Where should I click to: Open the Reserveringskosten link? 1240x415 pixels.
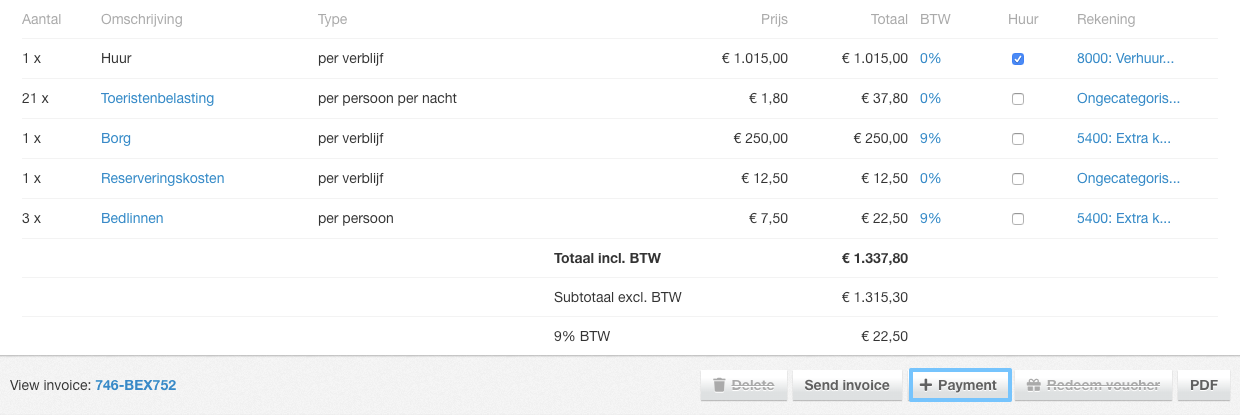coord(162,178)
